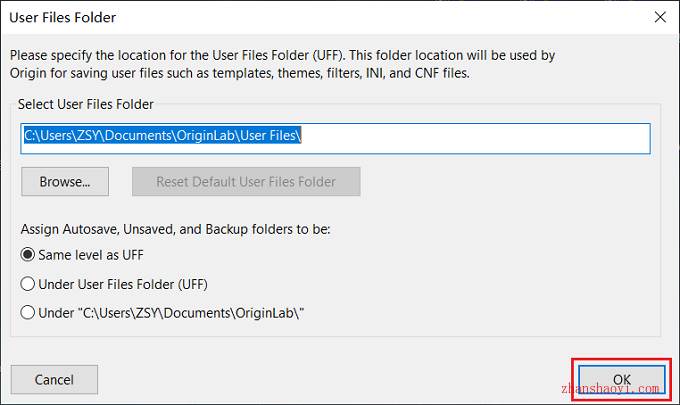The width and height of the screenshot is (680, 405).
Task: Click the OriginLab path label of third option
Action: click(x=171, y=313)
